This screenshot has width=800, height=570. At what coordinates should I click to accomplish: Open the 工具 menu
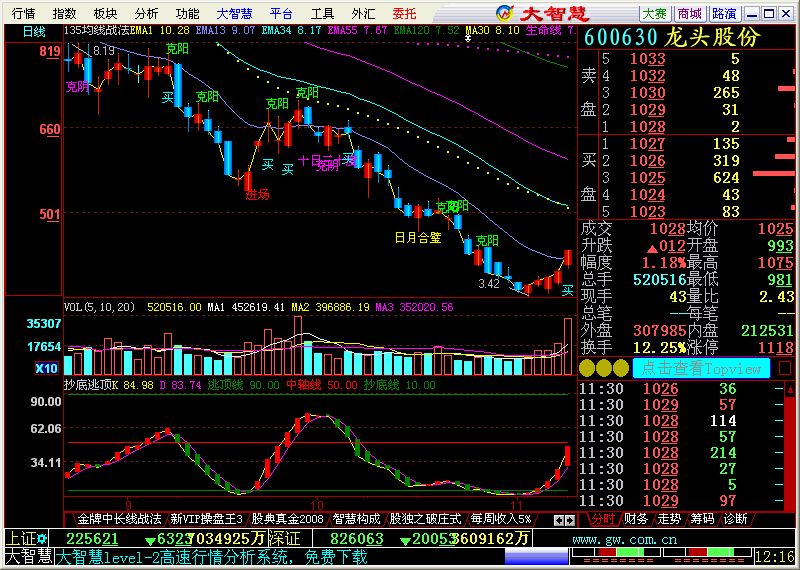coord(322,13)
